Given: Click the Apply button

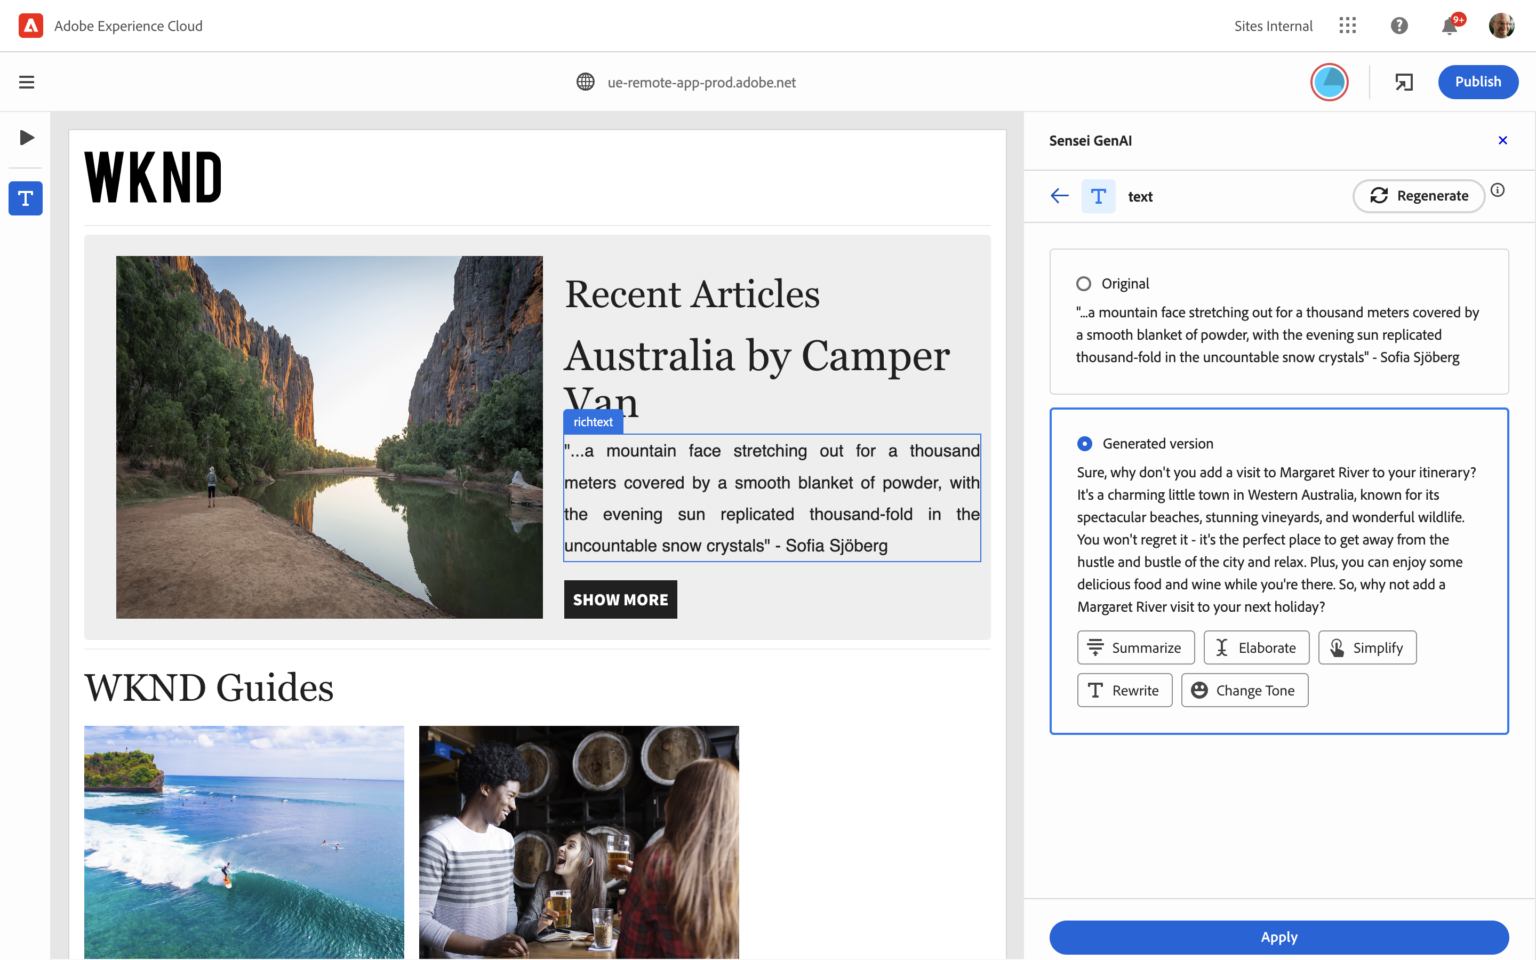Looking at the screenshot, I should tap(1278, 937).
